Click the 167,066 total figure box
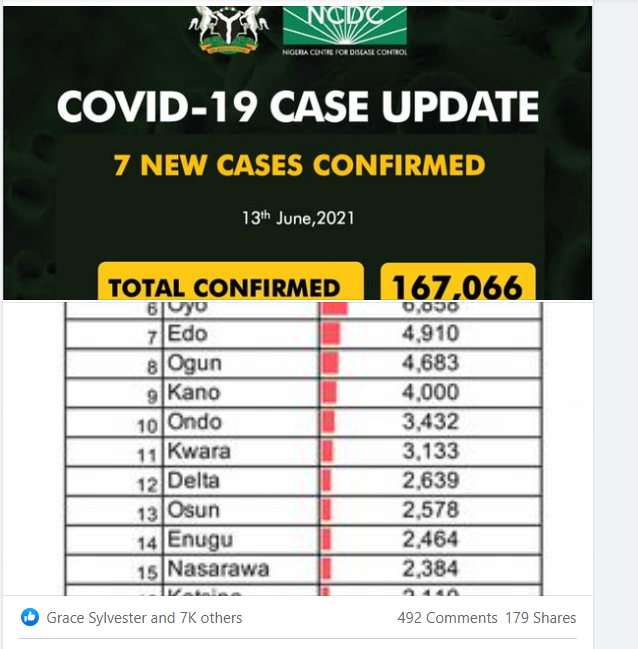 tap(458, 281)
